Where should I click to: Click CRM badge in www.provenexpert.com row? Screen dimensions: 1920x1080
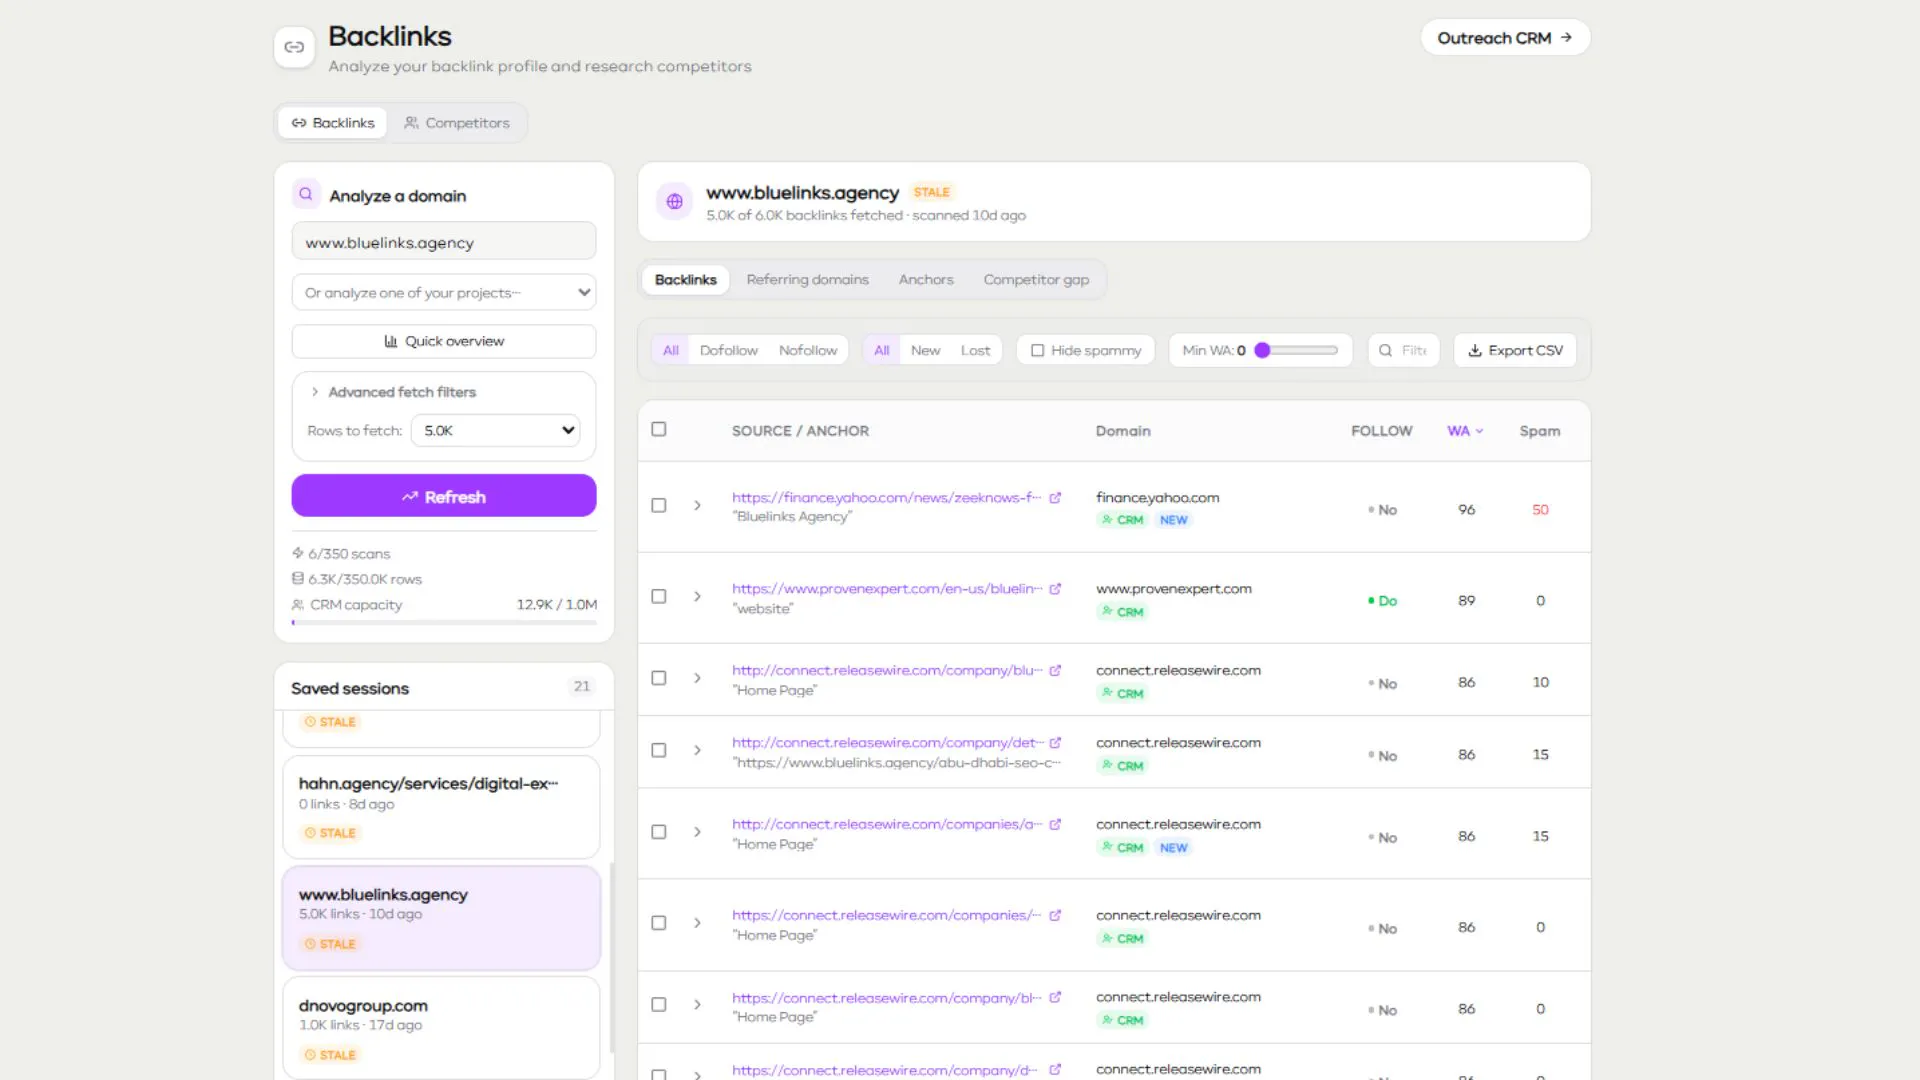(x=1122, y=612)
